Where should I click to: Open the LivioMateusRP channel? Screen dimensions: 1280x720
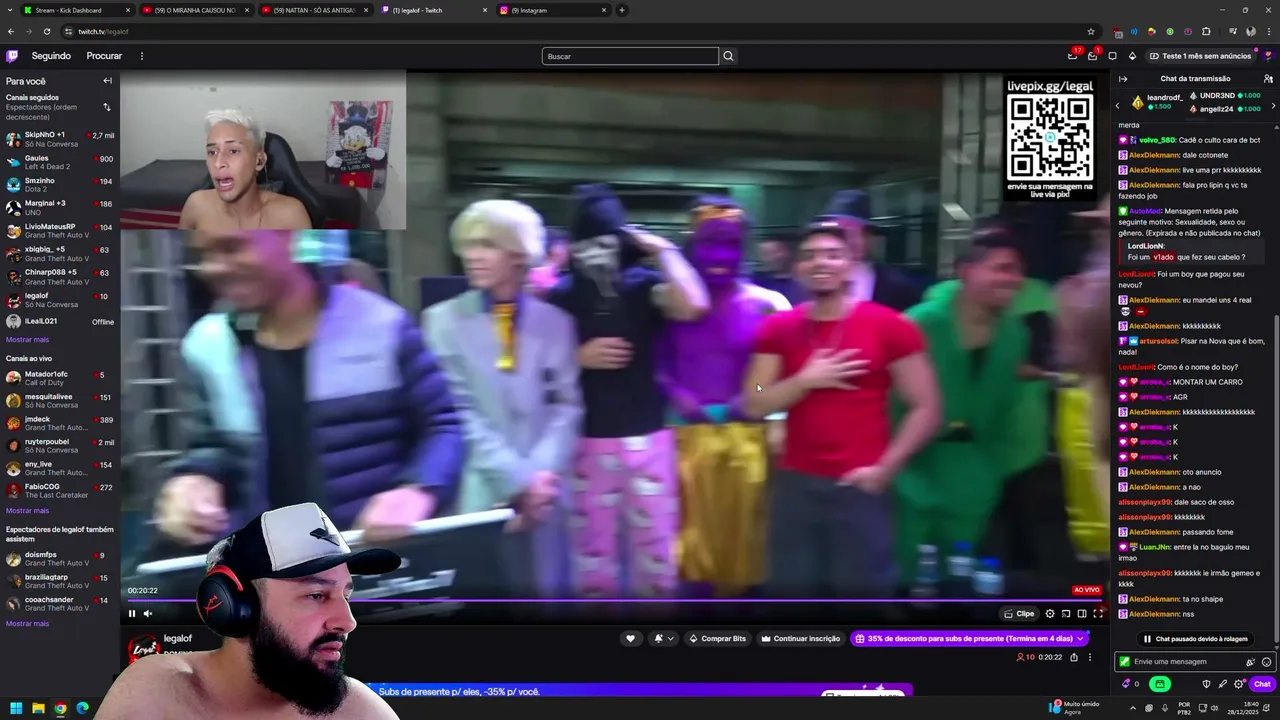(x=60, y=231)
